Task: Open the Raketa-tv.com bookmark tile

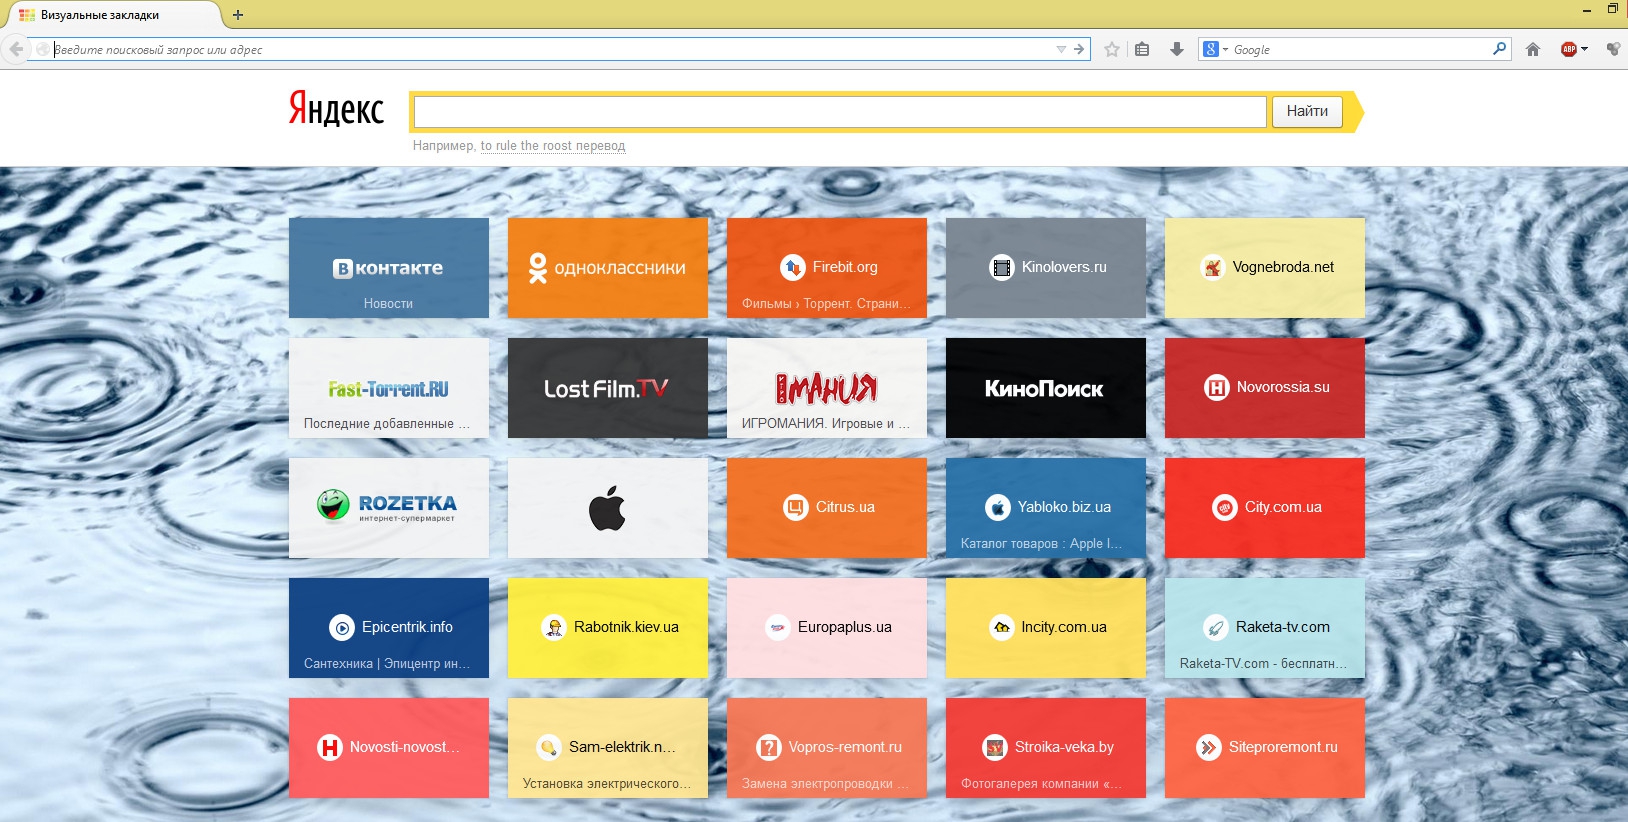Action: click(1265, 628)
